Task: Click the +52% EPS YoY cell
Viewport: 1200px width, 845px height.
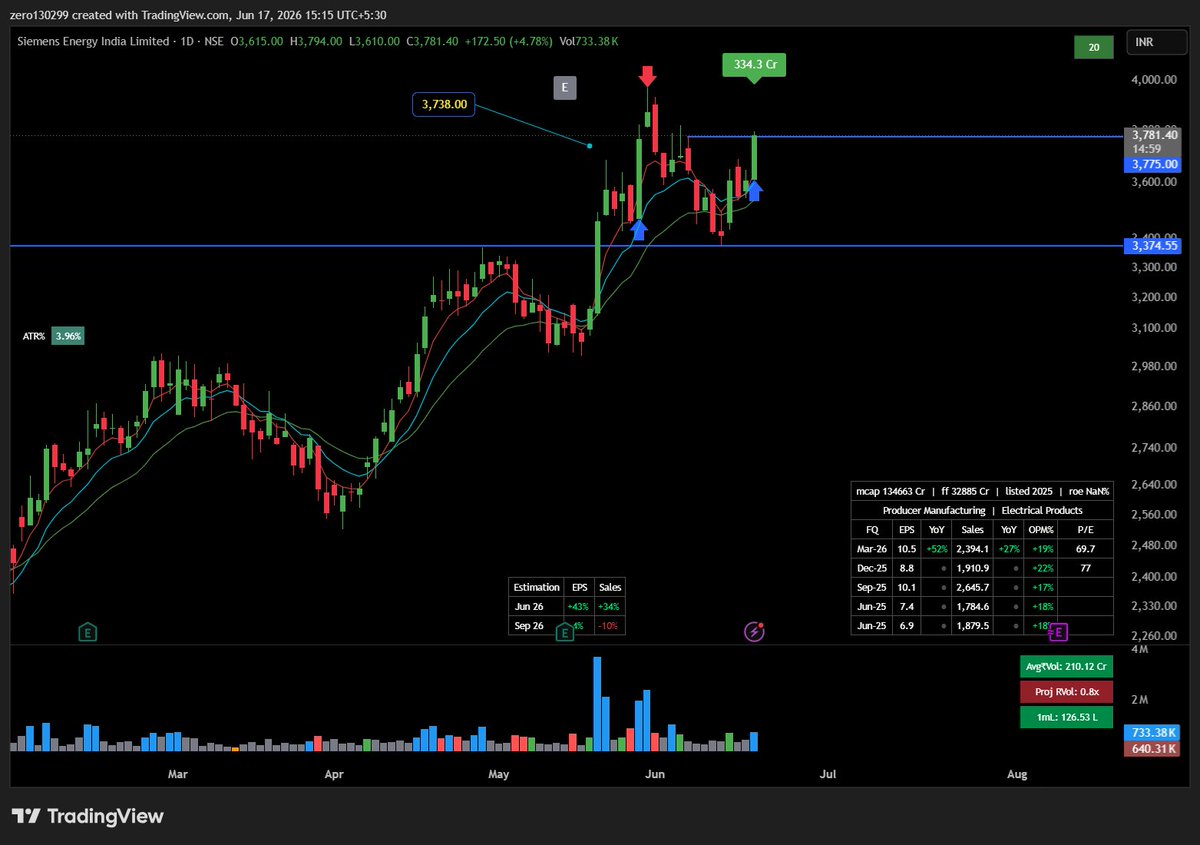Action: pyautogui.click(x=936, y=549)
